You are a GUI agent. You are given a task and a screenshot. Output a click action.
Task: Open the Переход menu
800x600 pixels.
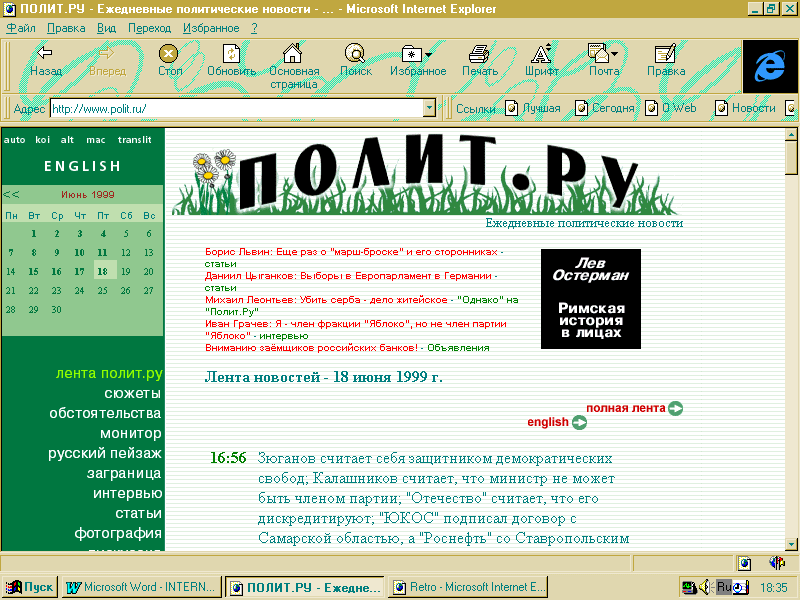click(149, 28)
